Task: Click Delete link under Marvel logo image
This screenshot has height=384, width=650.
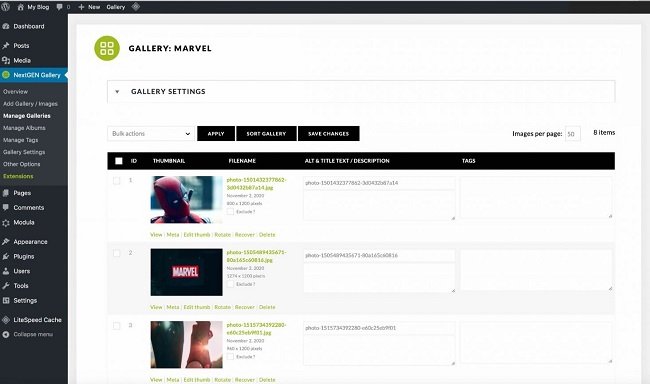Action: (267, 307)
